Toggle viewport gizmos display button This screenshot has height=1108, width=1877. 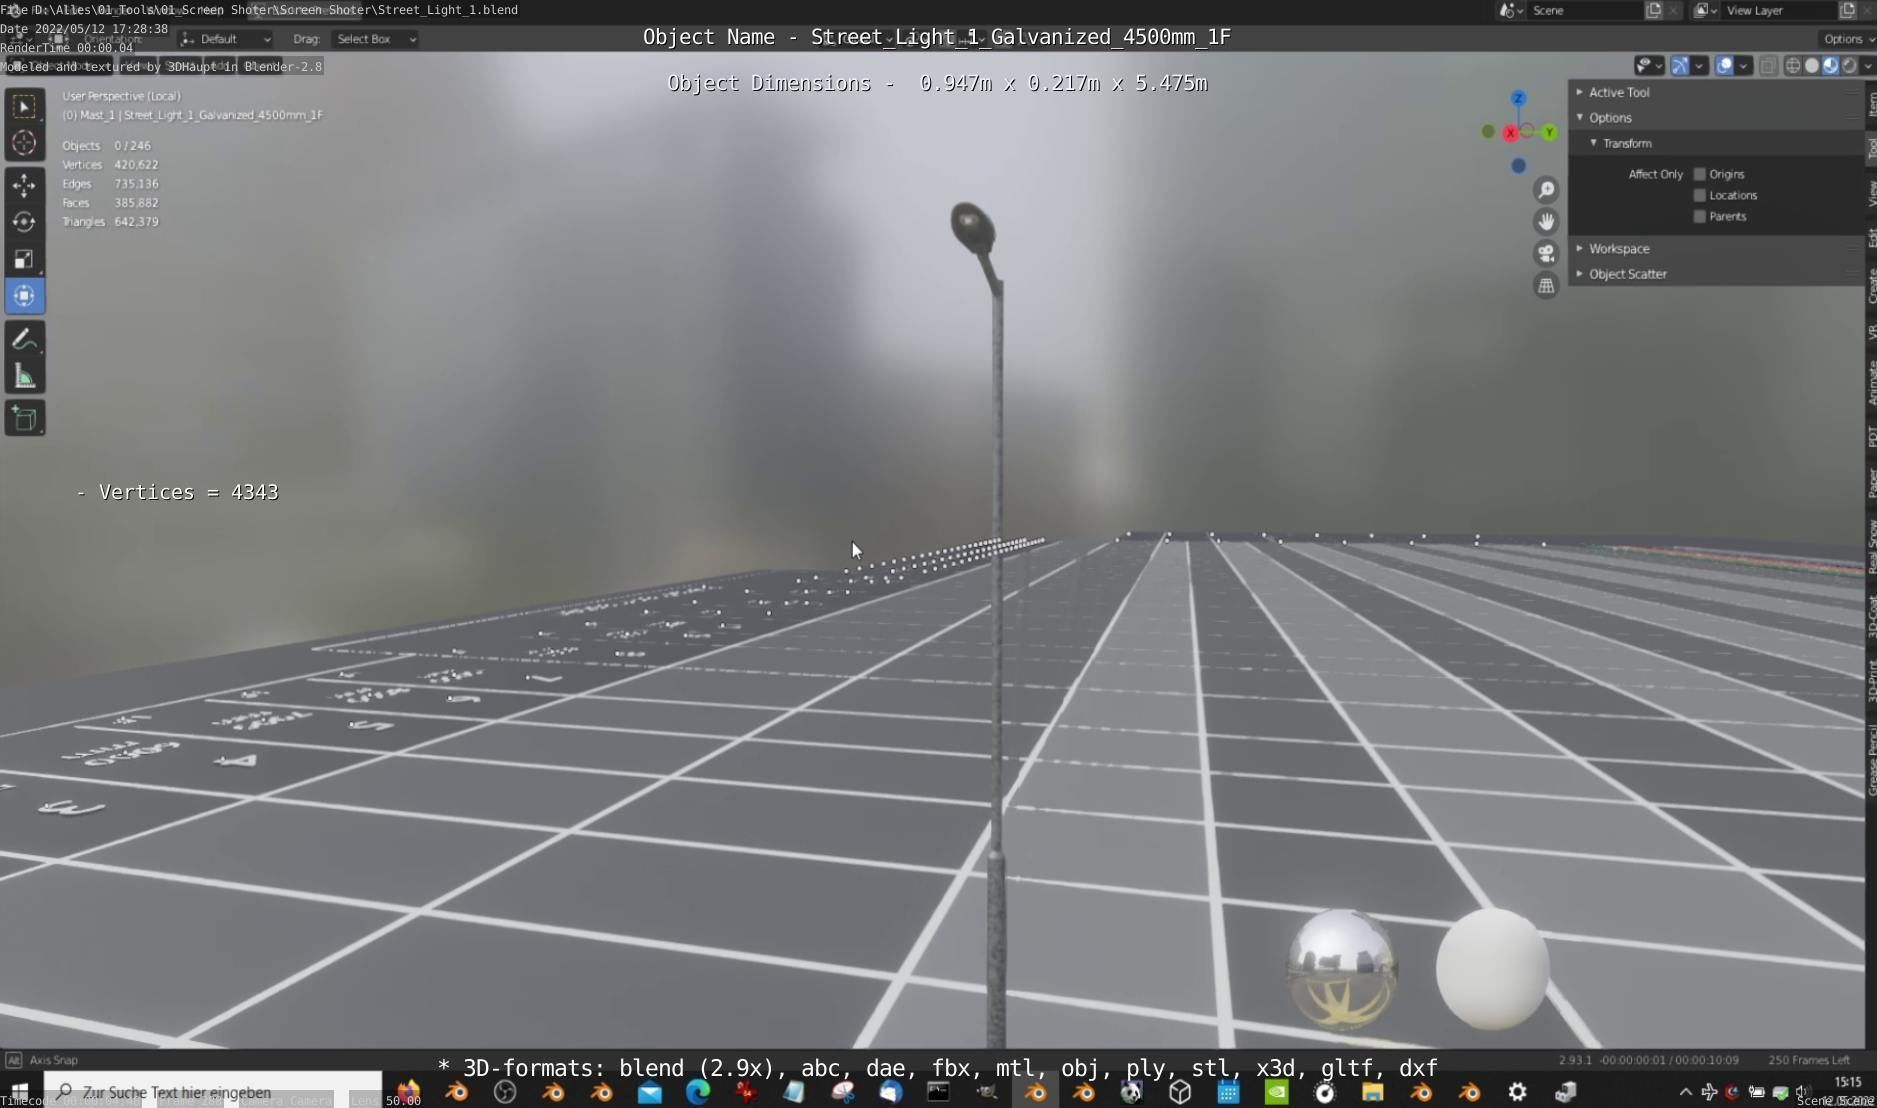1680,66
